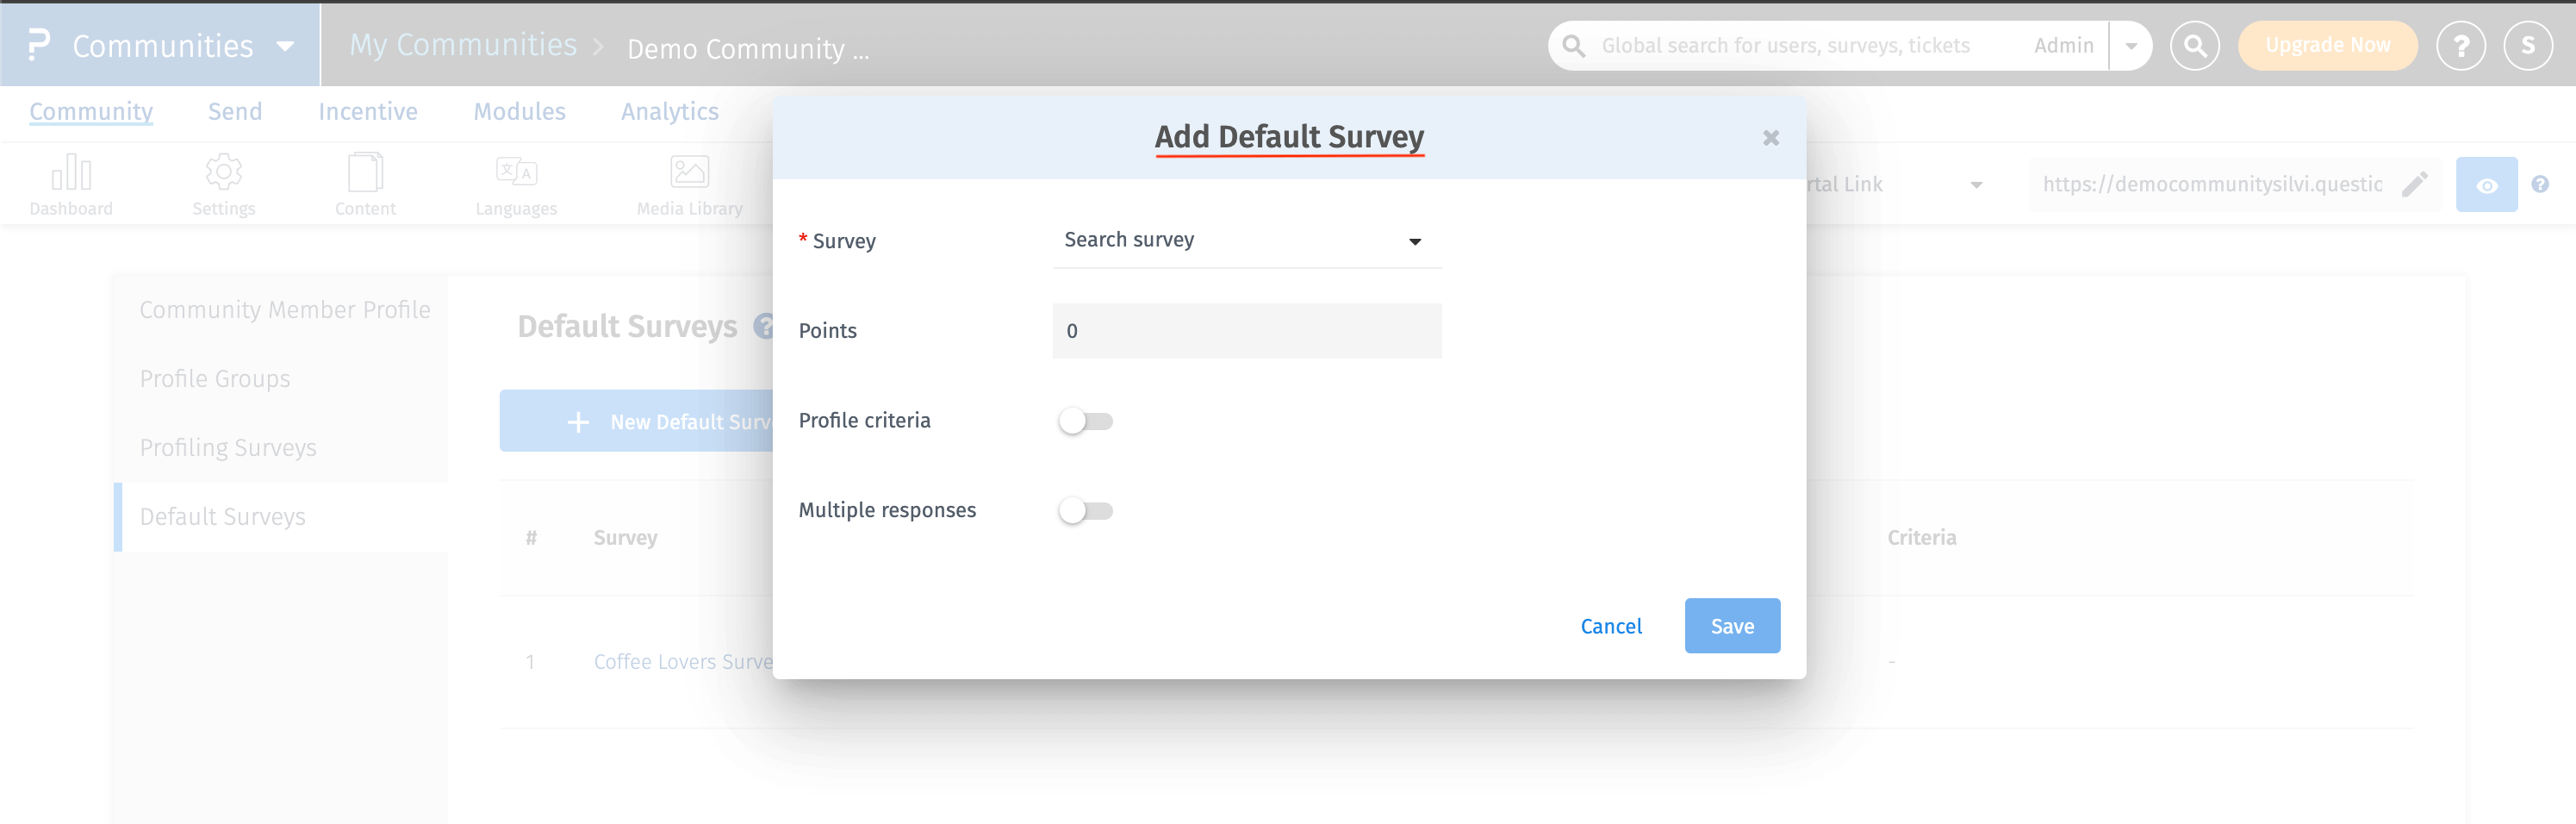Open the Languages section
The width and height of the screenshot is (2576, 824).
pyautogui.click(x=517, y=183)
